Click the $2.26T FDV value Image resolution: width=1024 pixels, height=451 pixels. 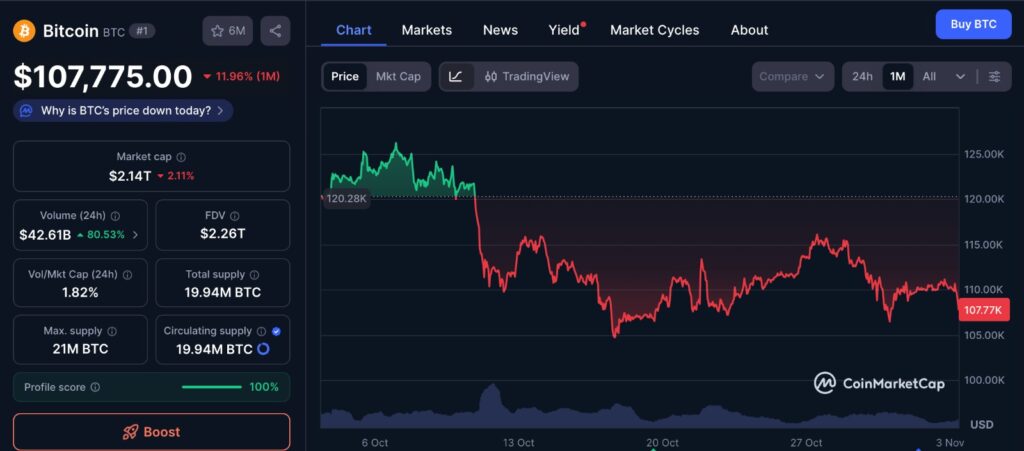tap(223, 234)
